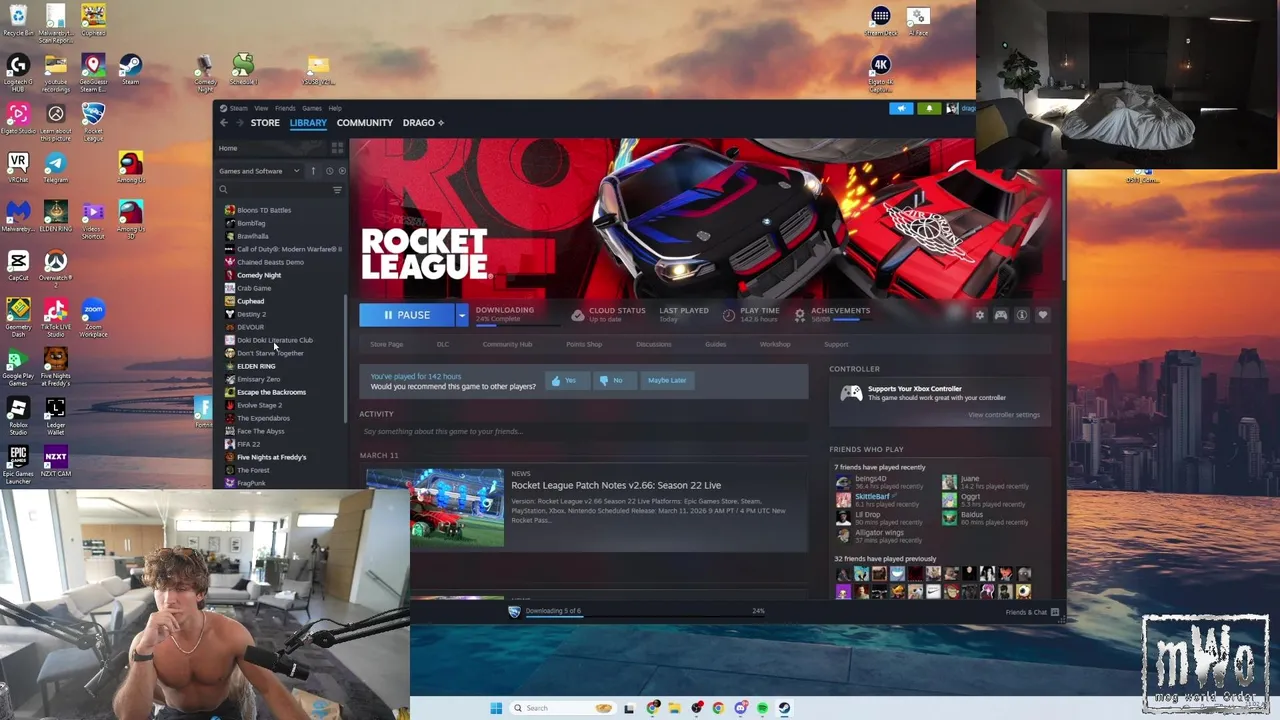1280x720 pixels.
Task: Open the Games menu
Action: (312, 108)
